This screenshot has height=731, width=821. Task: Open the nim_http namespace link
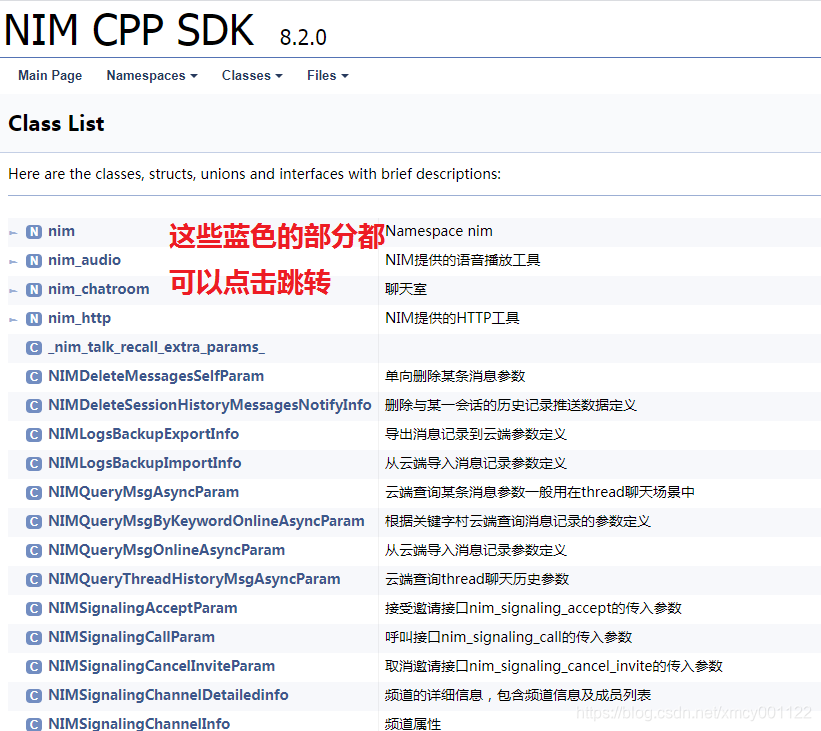[80, 318]
